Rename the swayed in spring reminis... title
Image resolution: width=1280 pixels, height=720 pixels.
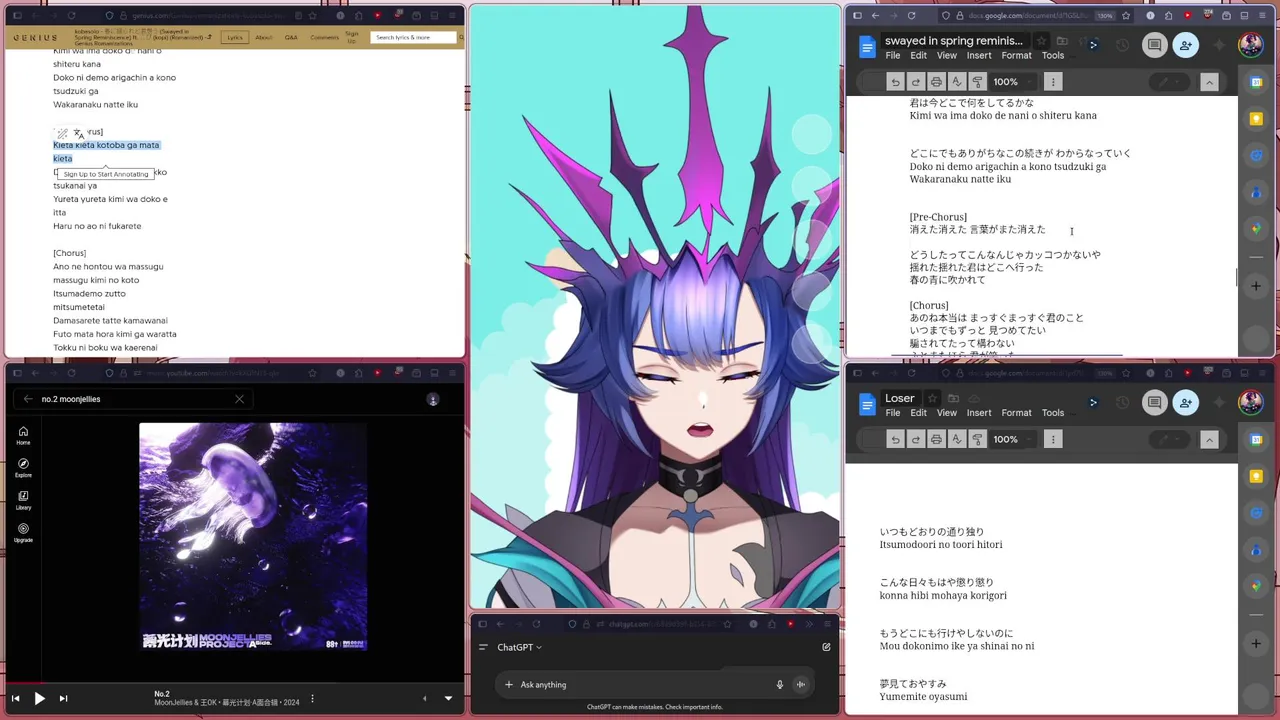tap(954, 41)
